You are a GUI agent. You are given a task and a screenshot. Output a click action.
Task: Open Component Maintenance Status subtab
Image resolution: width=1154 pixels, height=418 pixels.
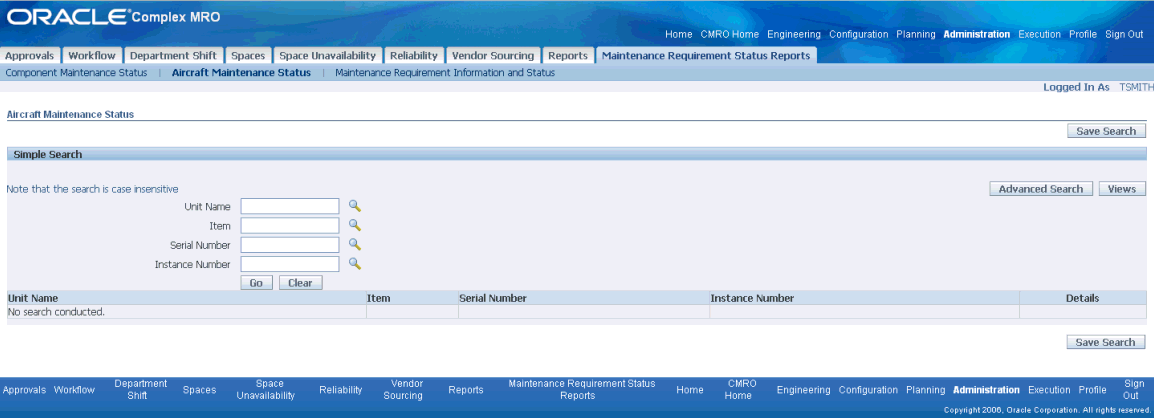76,73
